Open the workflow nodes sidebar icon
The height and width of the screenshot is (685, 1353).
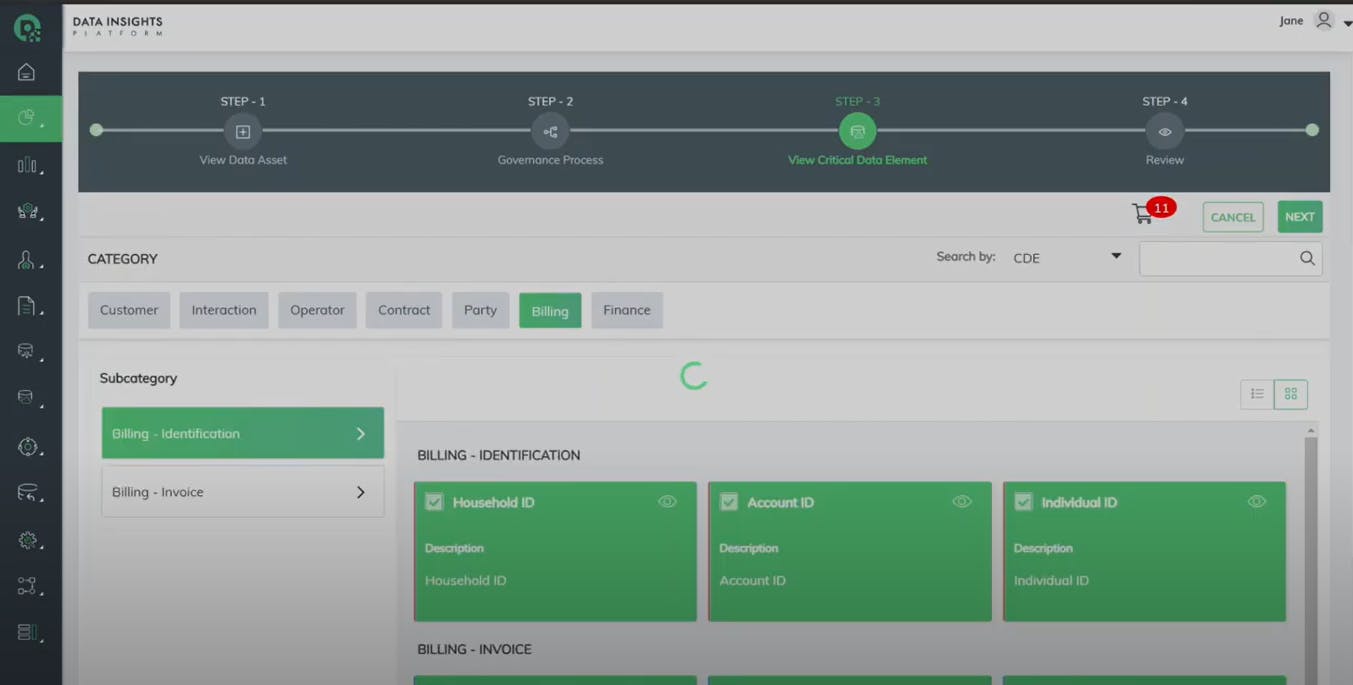(x=27, y=586)
